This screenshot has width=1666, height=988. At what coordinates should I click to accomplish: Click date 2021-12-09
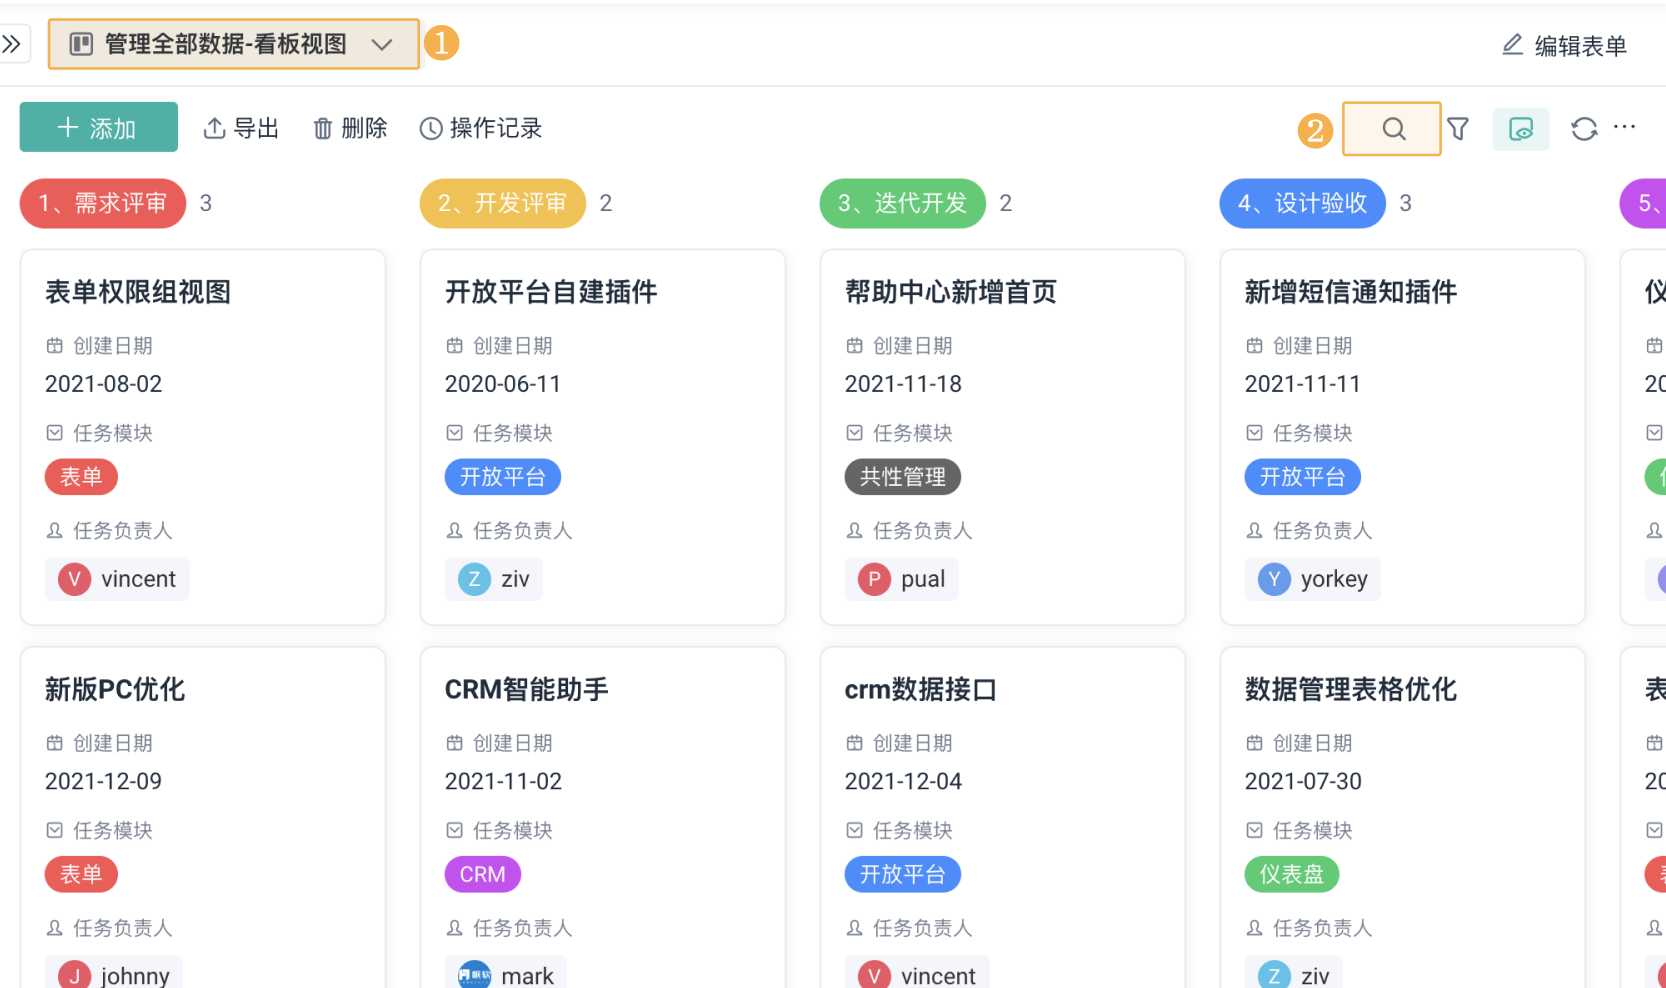pos(104,782)
